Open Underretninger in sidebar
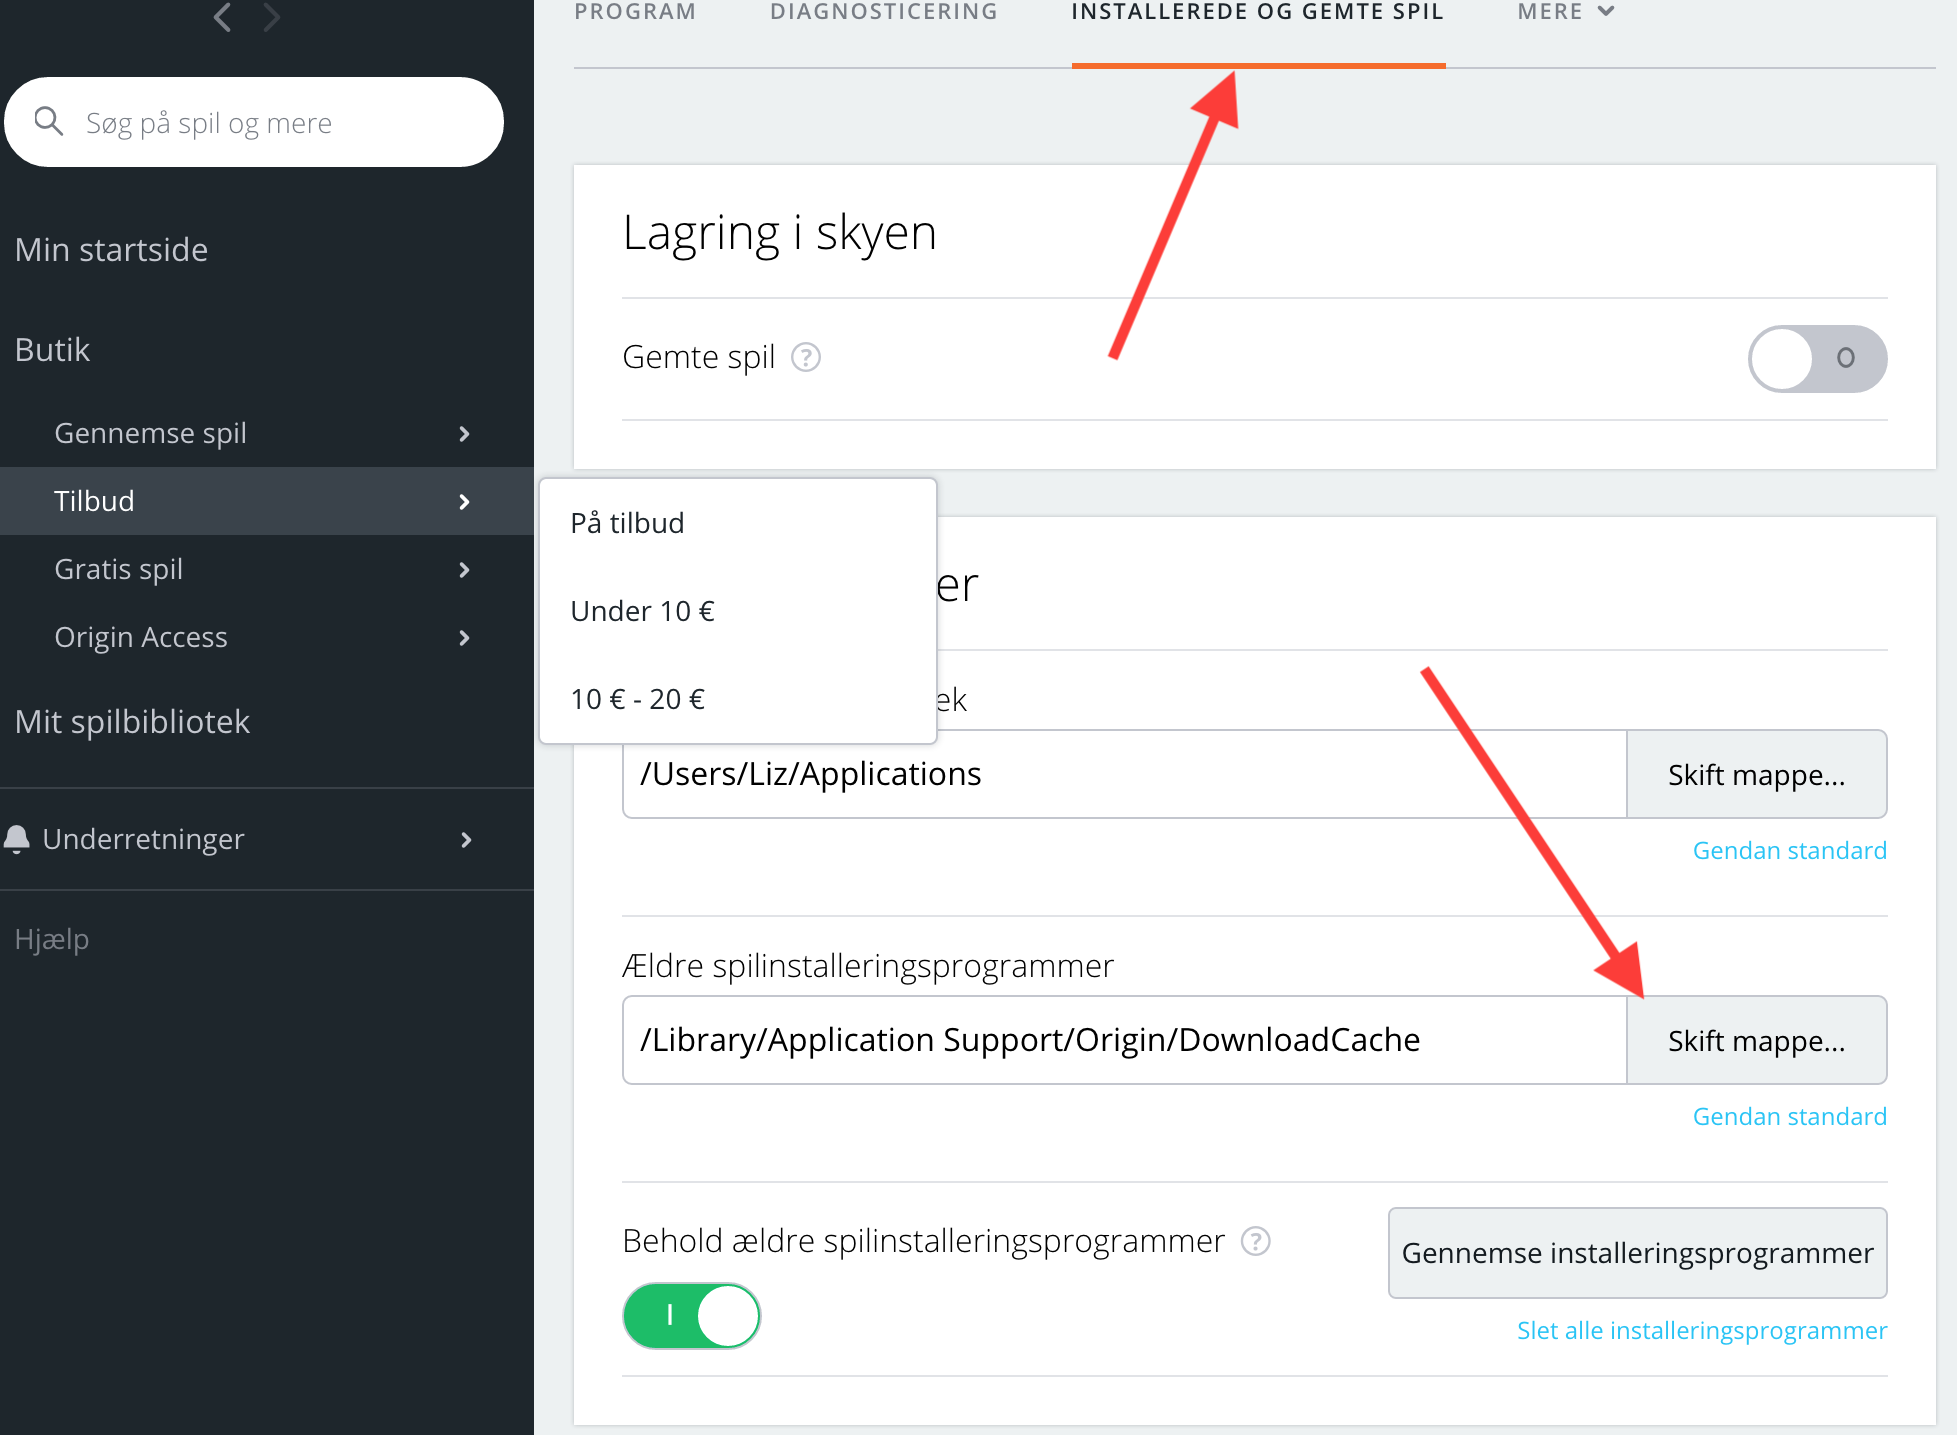The height and width of the screenshot is (1435, 1957). pos(266,839)
